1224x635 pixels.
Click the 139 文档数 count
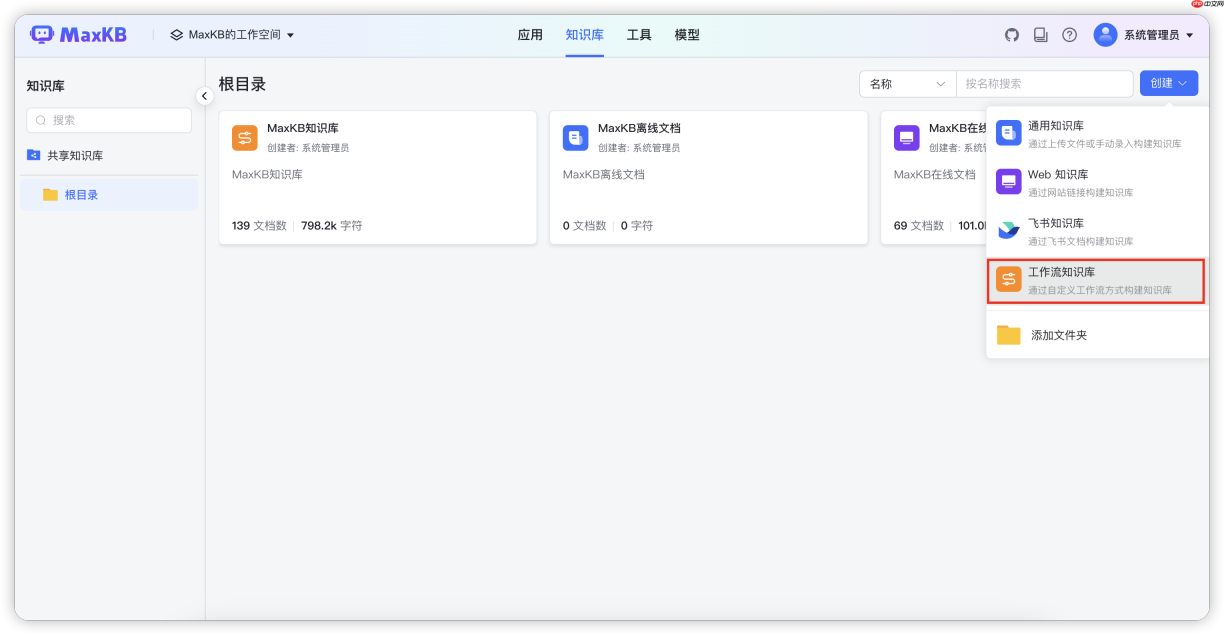click(259, 226)
